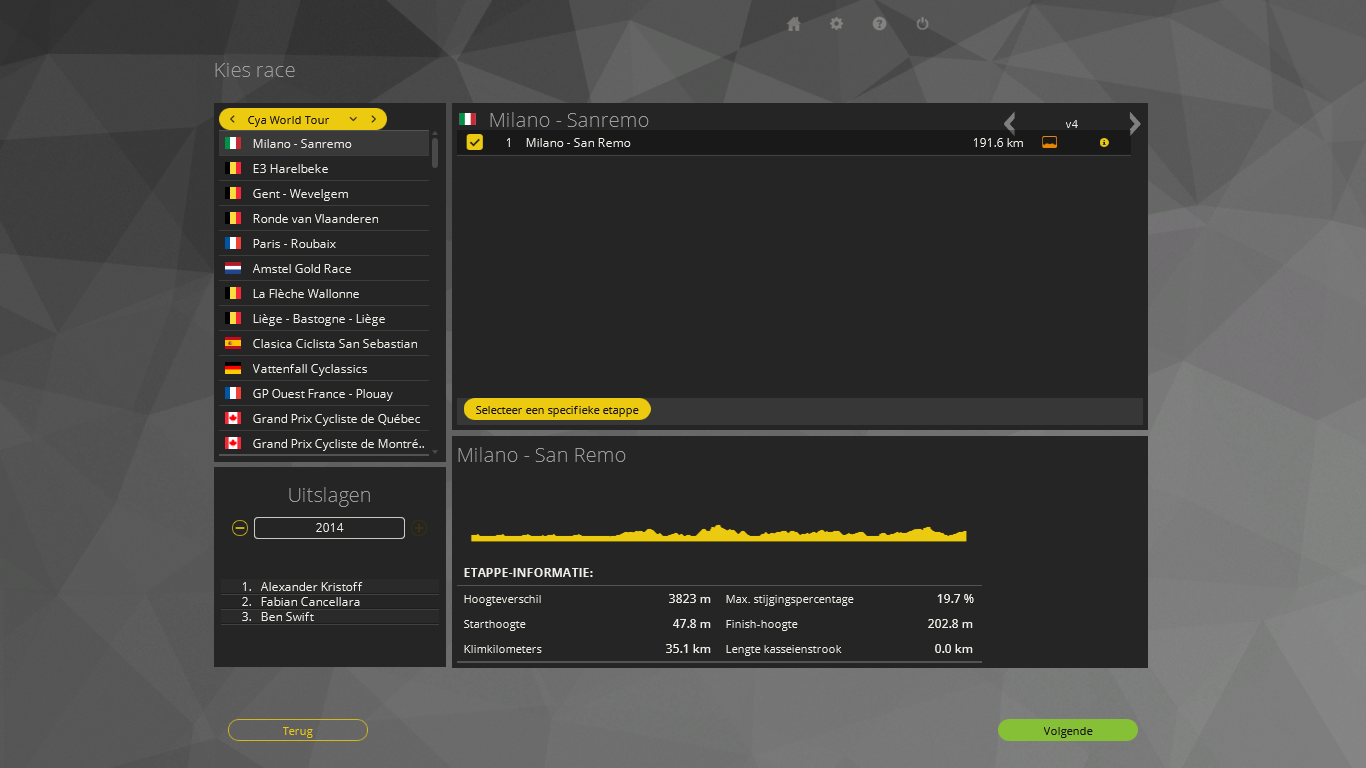Go to the home screen icon
1366x768 pixels.
(x=794, y=24)
